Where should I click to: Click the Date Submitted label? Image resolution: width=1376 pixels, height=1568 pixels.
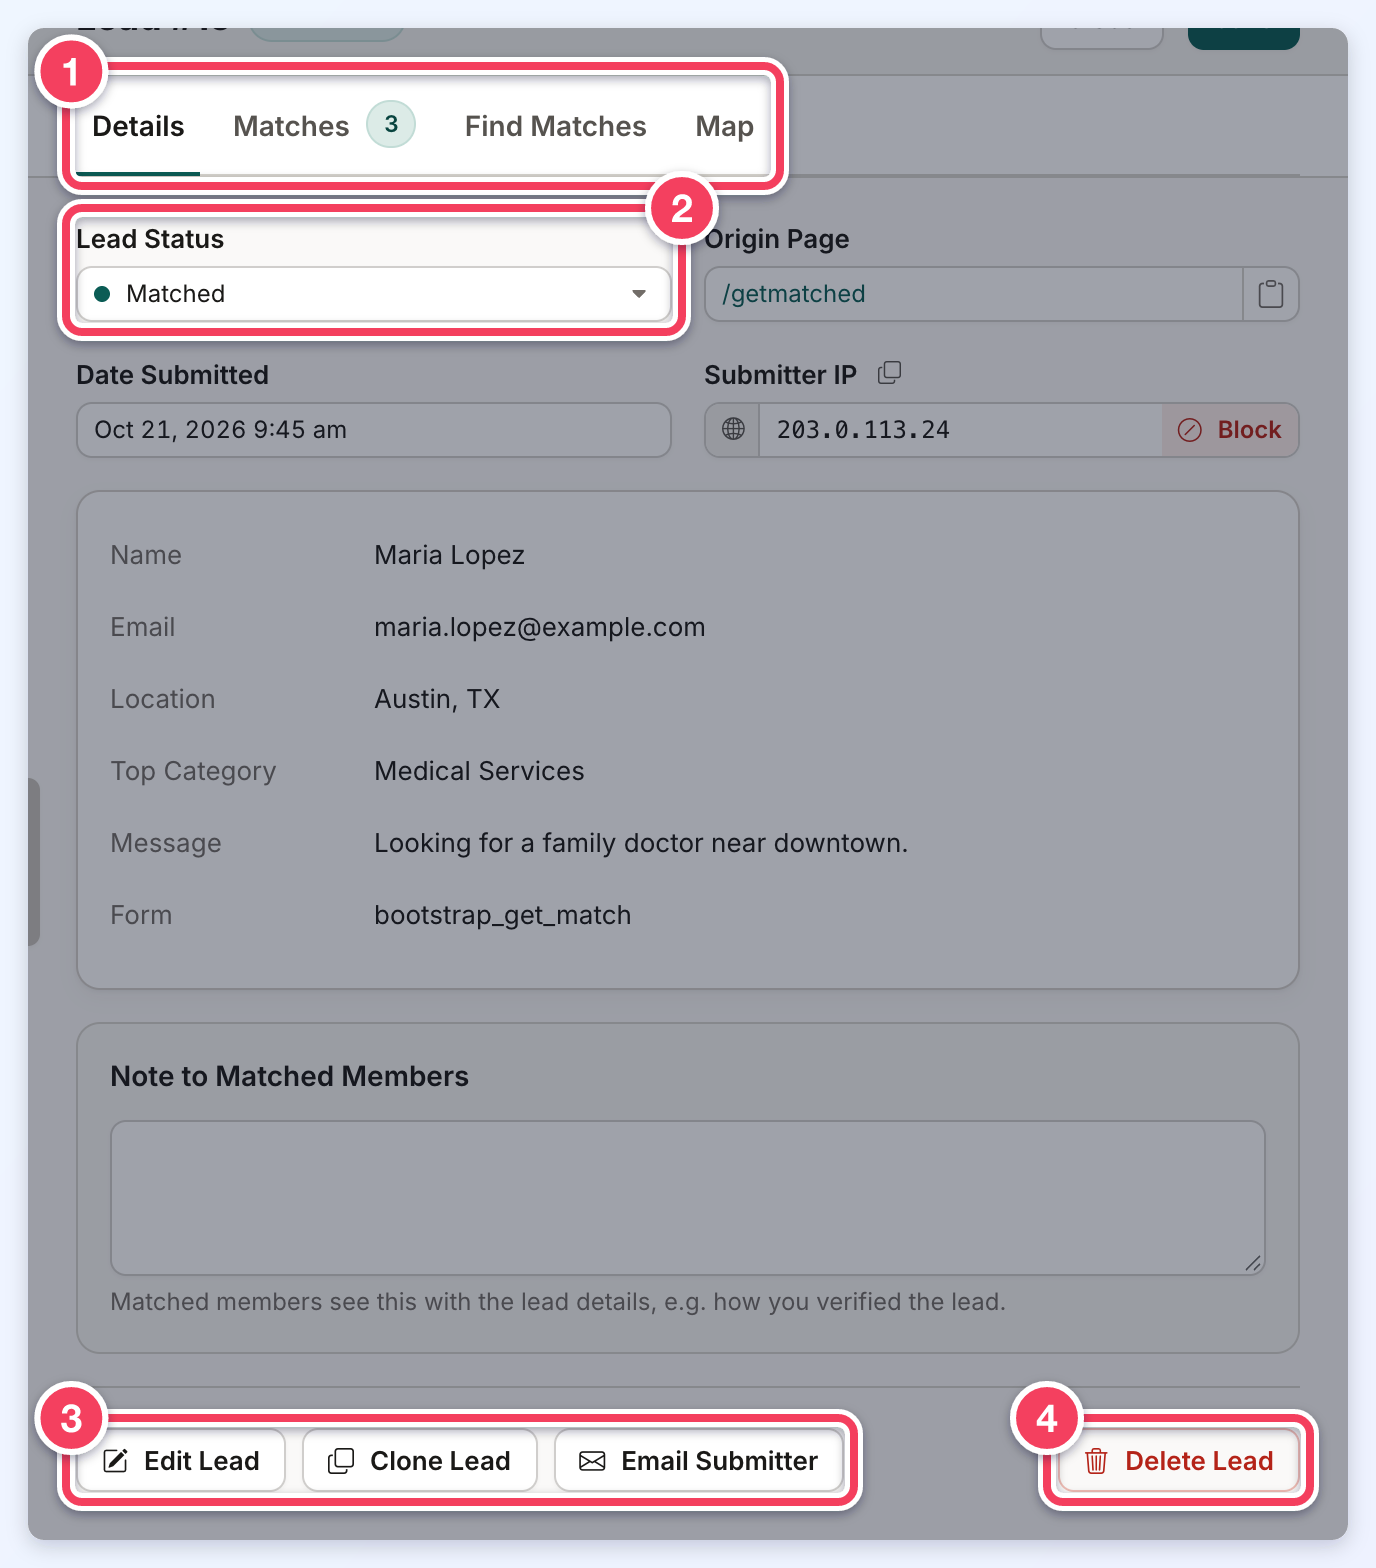coord(173,375)
